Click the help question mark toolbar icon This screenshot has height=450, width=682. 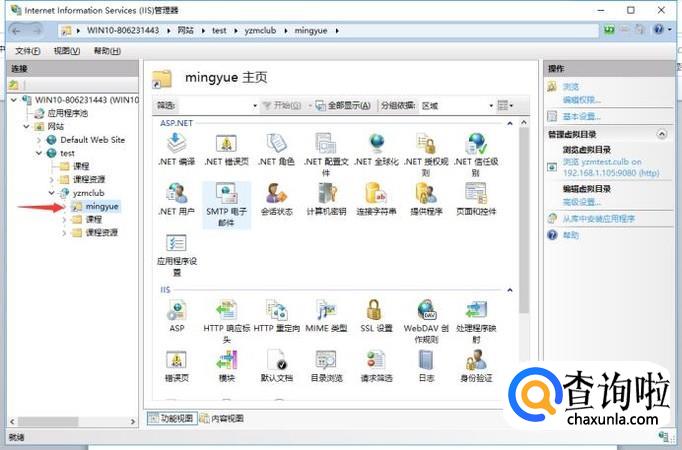(x=659, y=30)
